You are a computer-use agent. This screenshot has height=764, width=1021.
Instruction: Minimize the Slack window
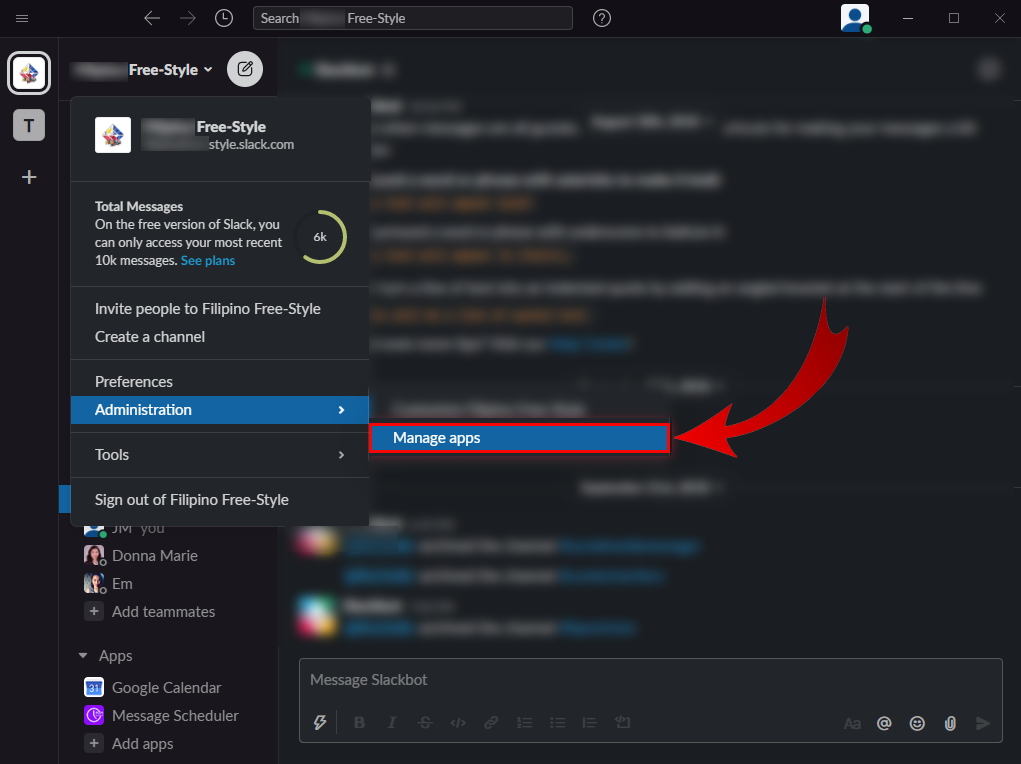pyautogui.click(x=908, y=18)
